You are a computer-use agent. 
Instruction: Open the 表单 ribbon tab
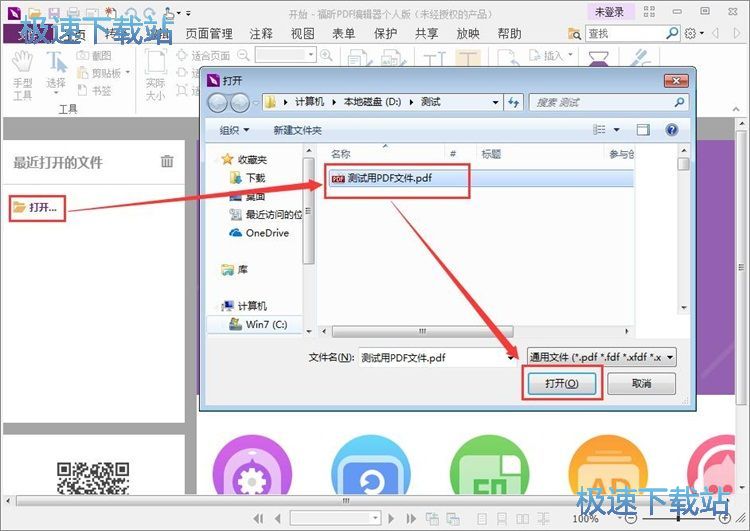coord(344,33)
